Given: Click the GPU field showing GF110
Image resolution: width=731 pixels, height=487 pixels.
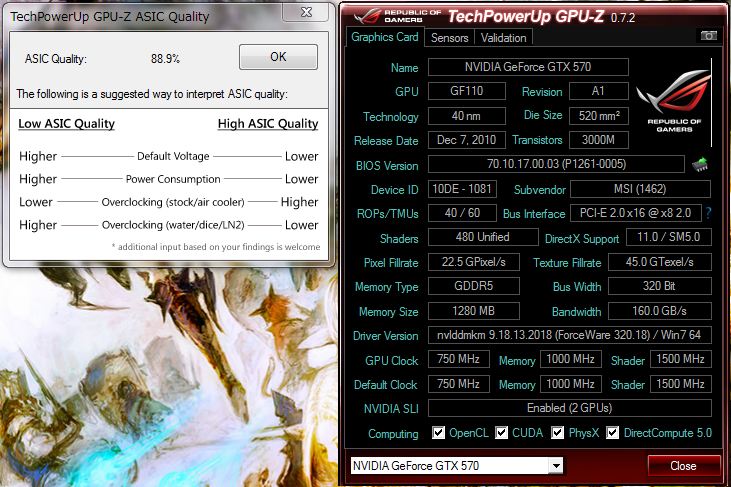Looking at the screenshot, I should [467, 91].
